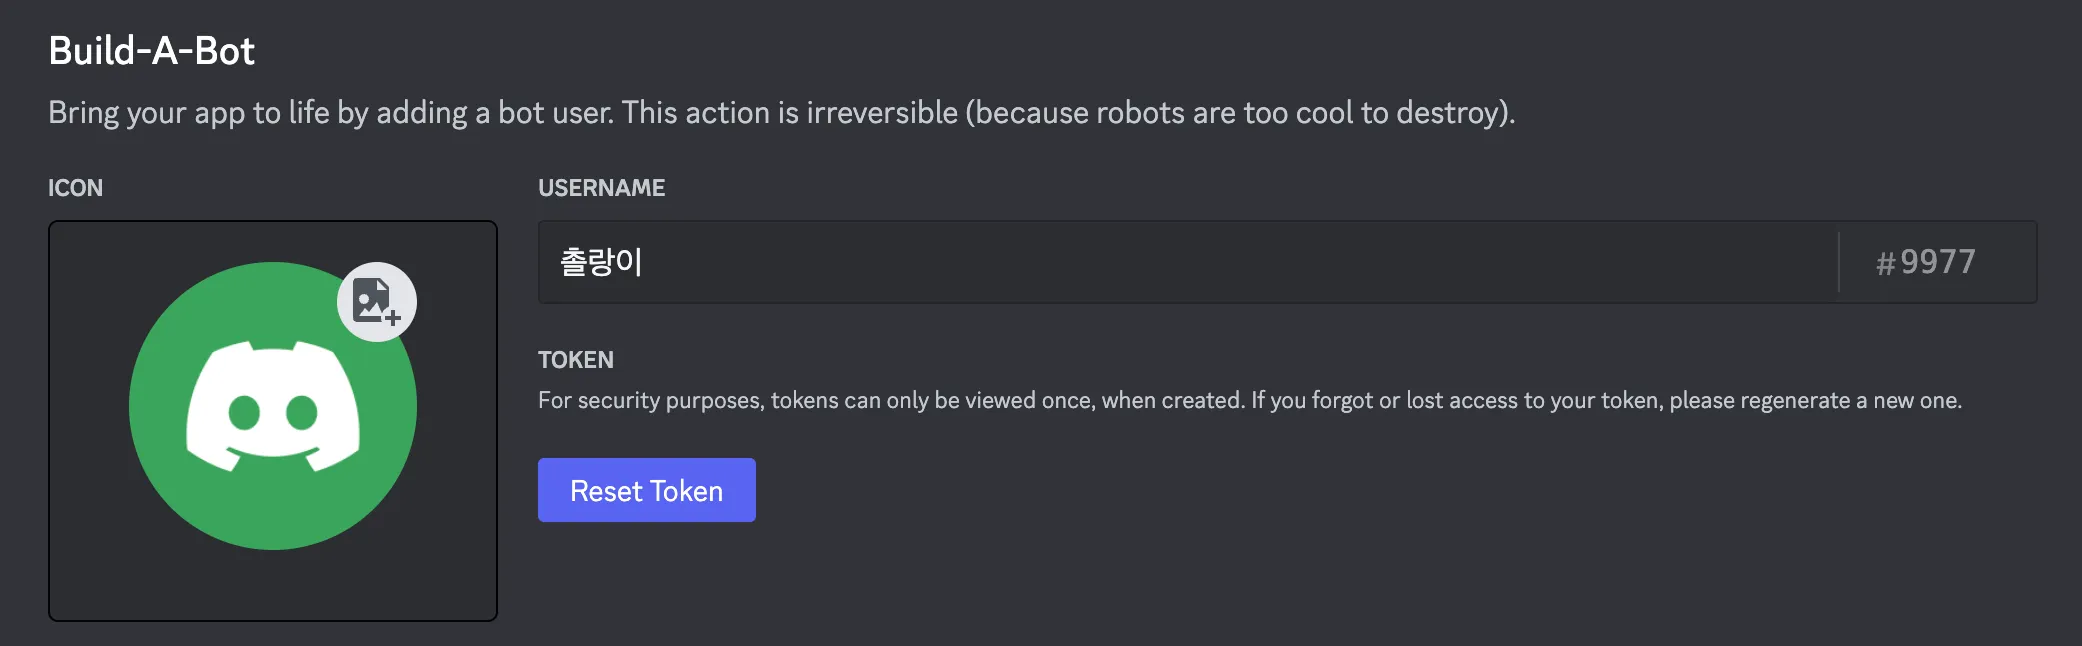
Task: Select the #9977 discriminator tag
Action: (1925, 262)
